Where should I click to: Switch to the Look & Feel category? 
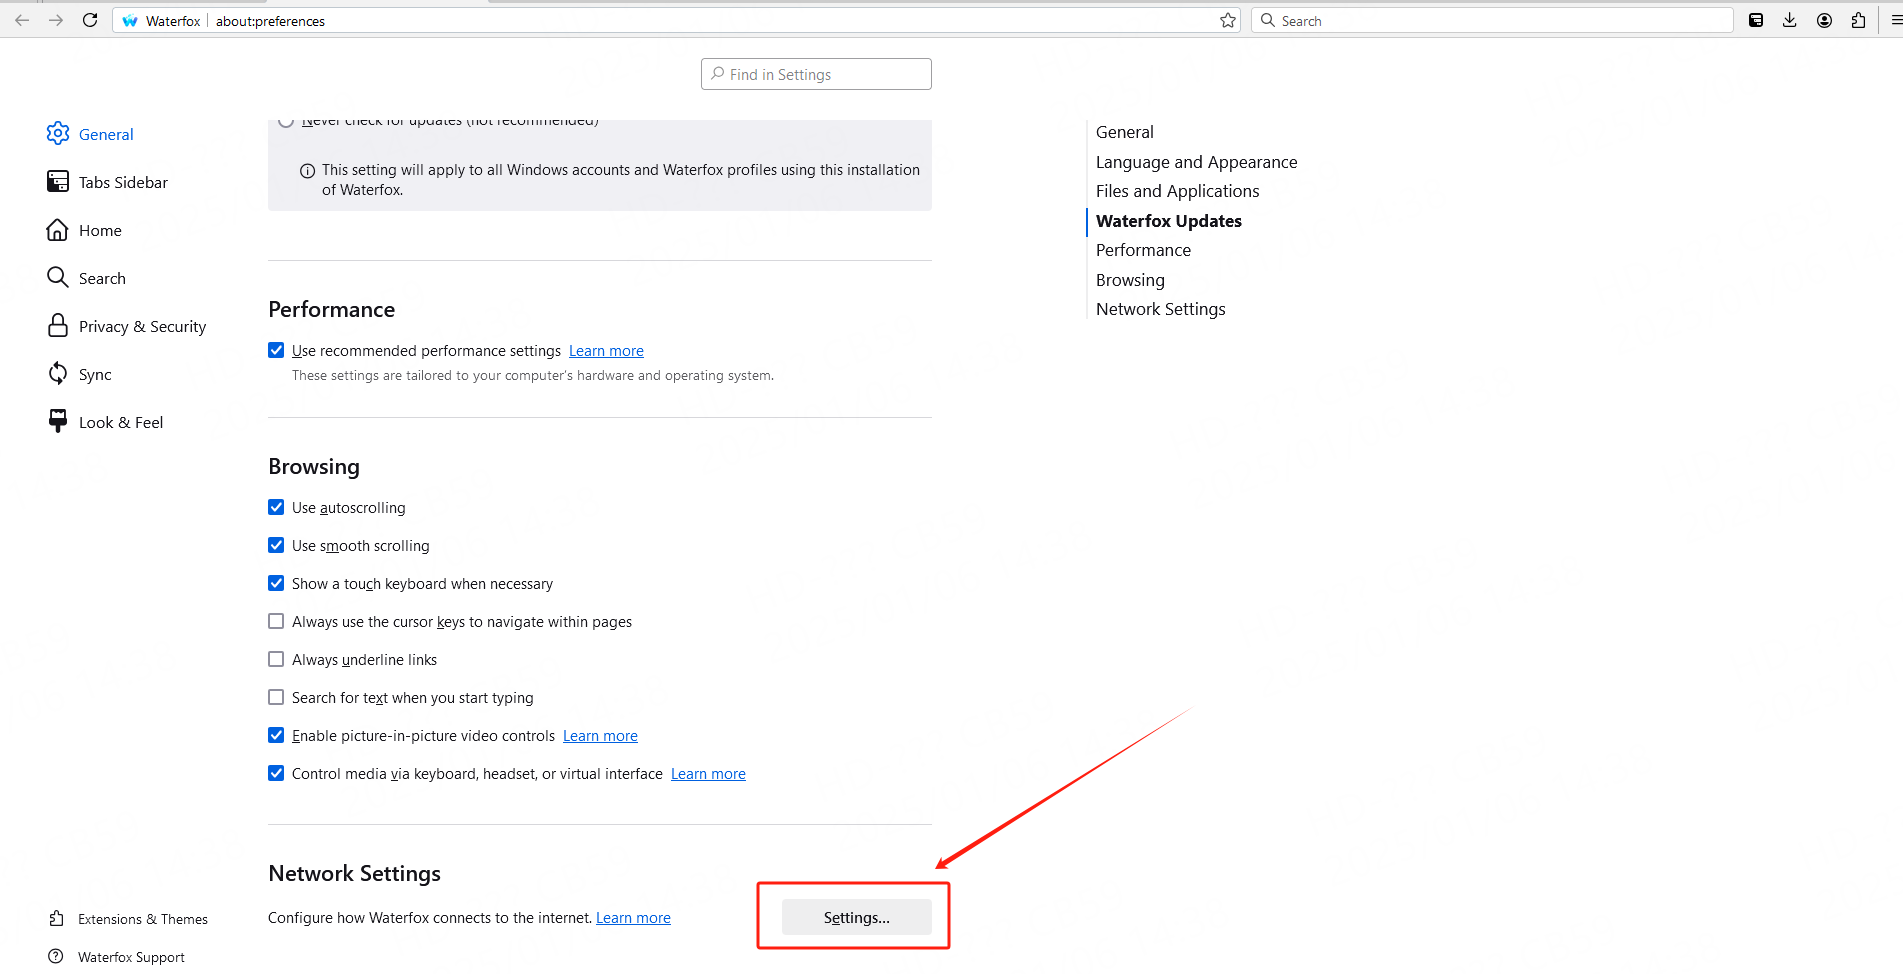(120, 422)
